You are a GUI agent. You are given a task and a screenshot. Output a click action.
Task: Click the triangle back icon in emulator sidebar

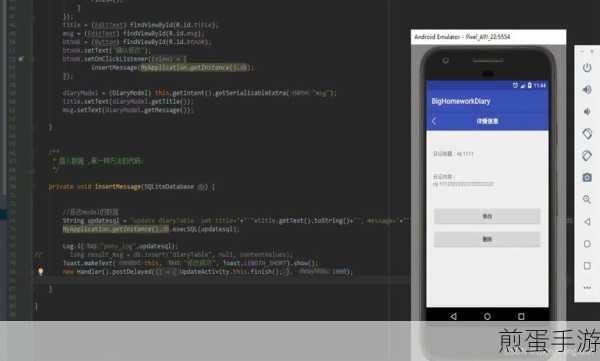coord(587,222)
